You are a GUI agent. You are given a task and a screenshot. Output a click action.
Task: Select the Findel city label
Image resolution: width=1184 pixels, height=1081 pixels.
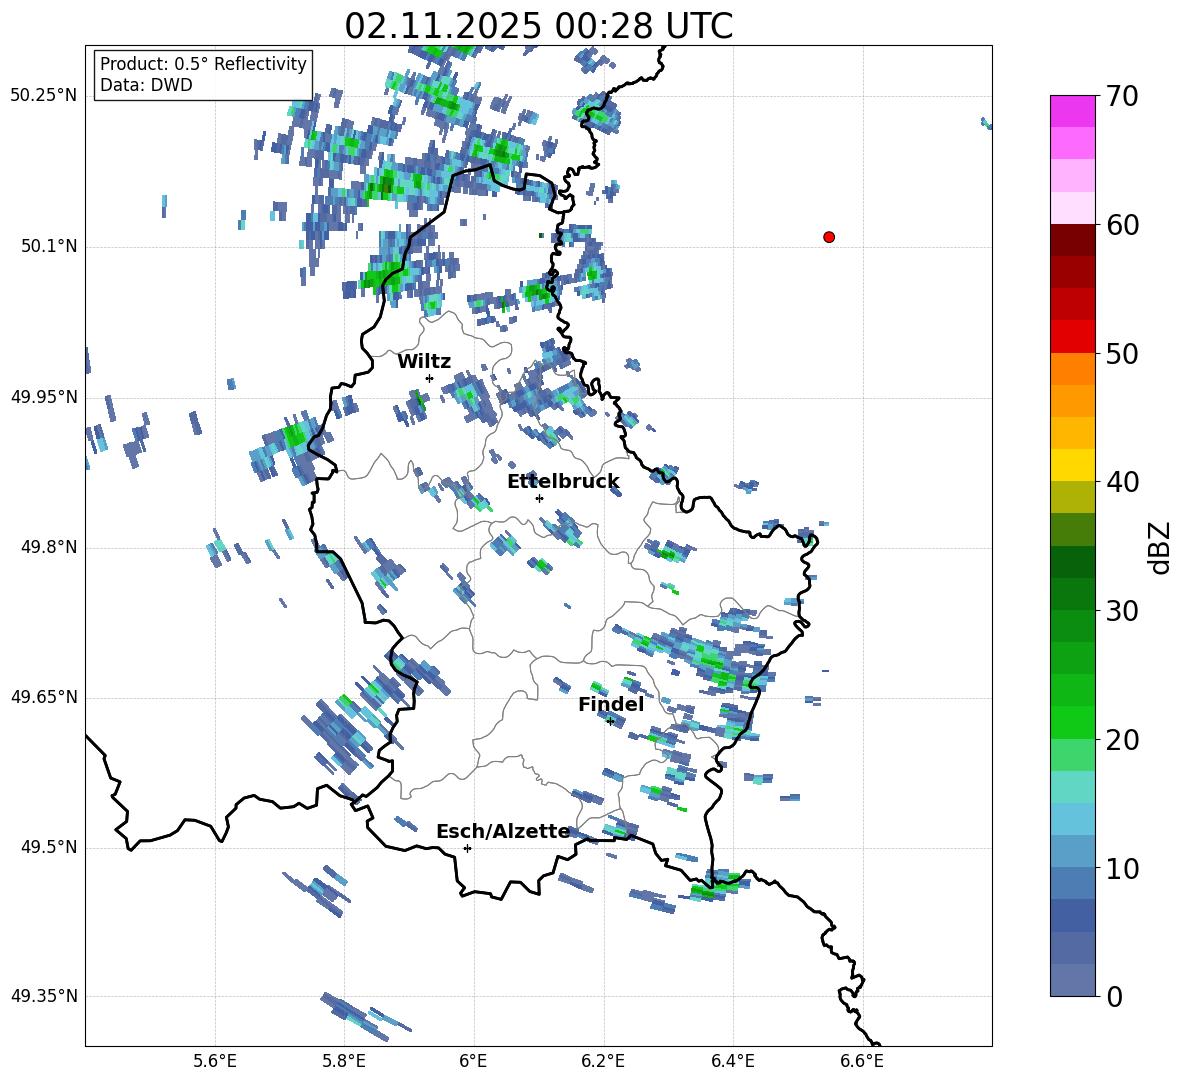610,705
